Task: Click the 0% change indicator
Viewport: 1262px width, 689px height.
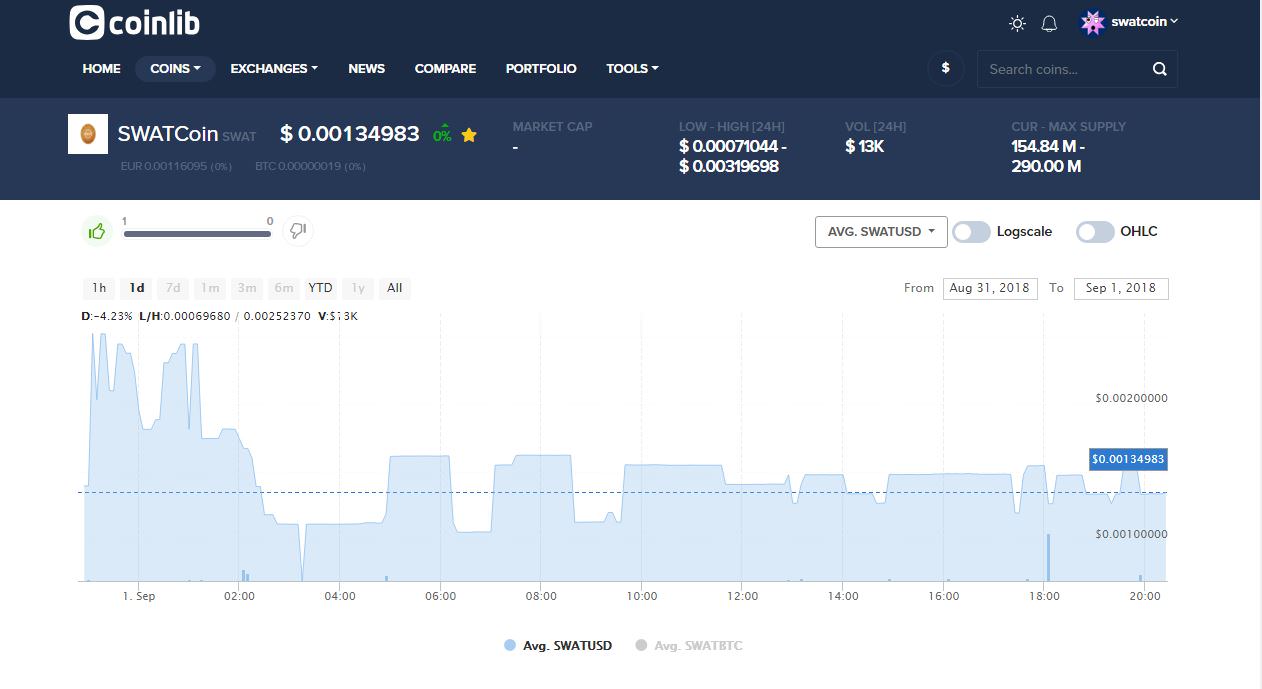Action: [x=442, y=134]
